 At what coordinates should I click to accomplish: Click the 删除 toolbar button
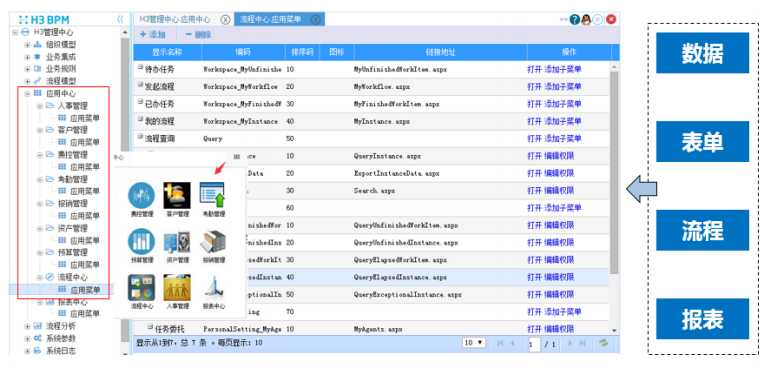tap(198, 34)
